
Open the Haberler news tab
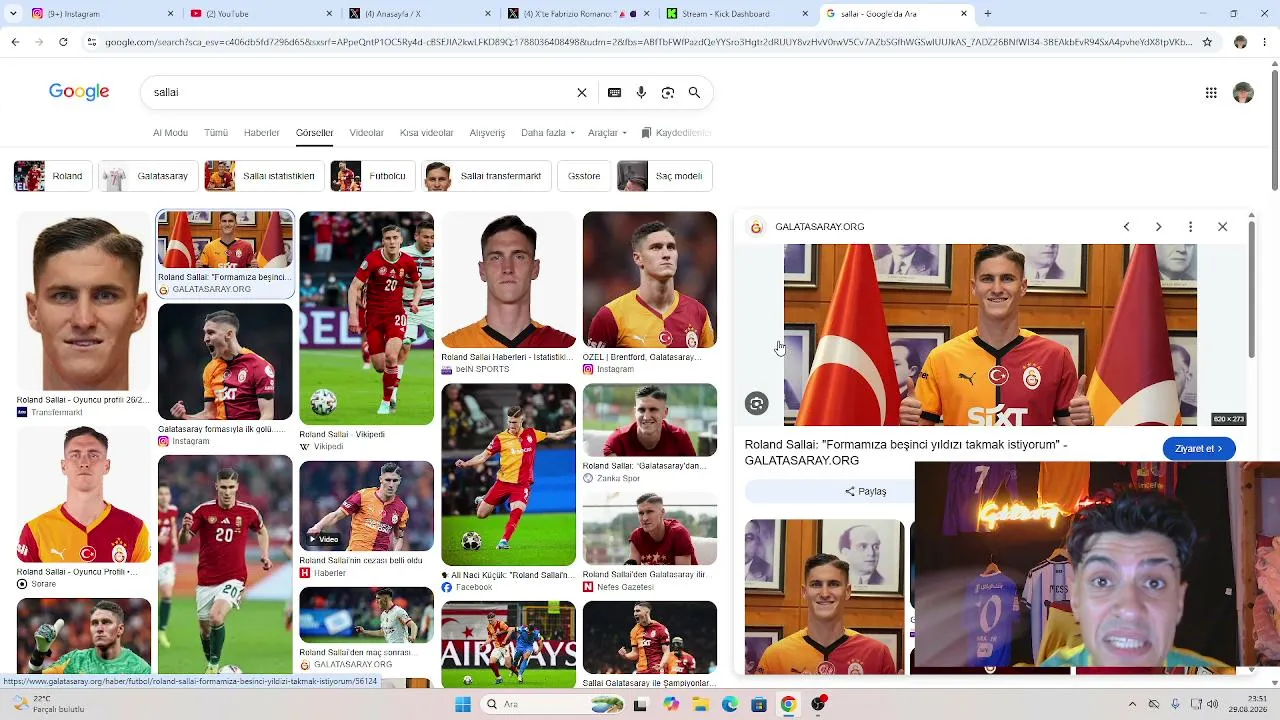pos(262,133)
